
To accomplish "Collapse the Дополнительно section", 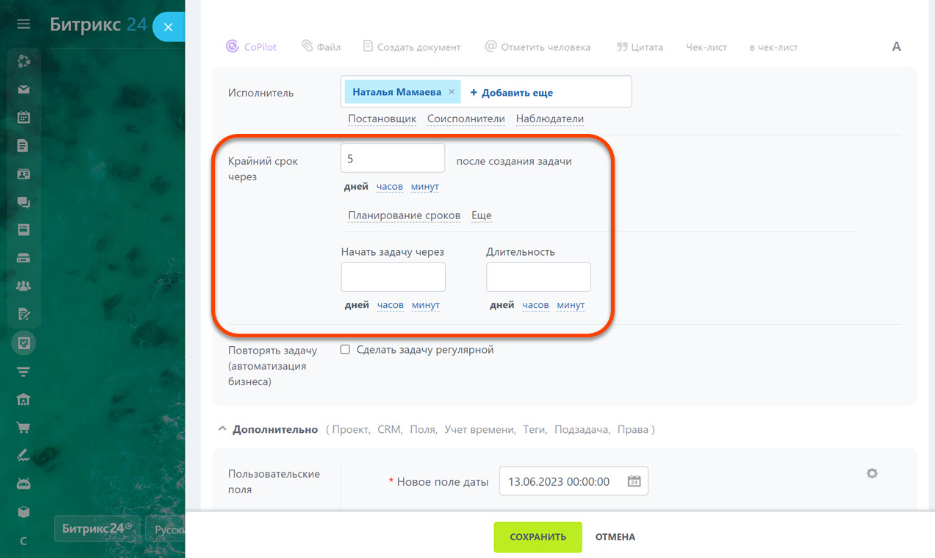I will point(223,429).
